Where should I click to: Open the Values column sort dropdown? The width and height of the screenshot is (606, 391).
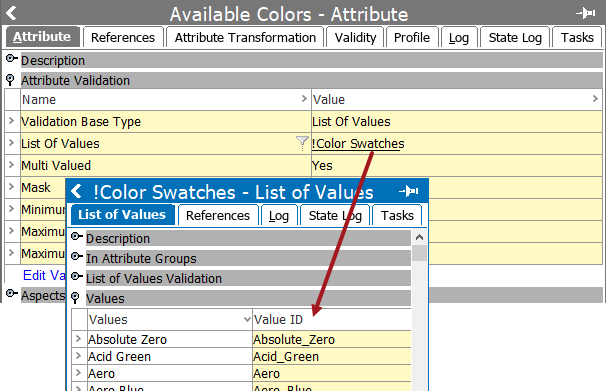(x=247, y=320)
